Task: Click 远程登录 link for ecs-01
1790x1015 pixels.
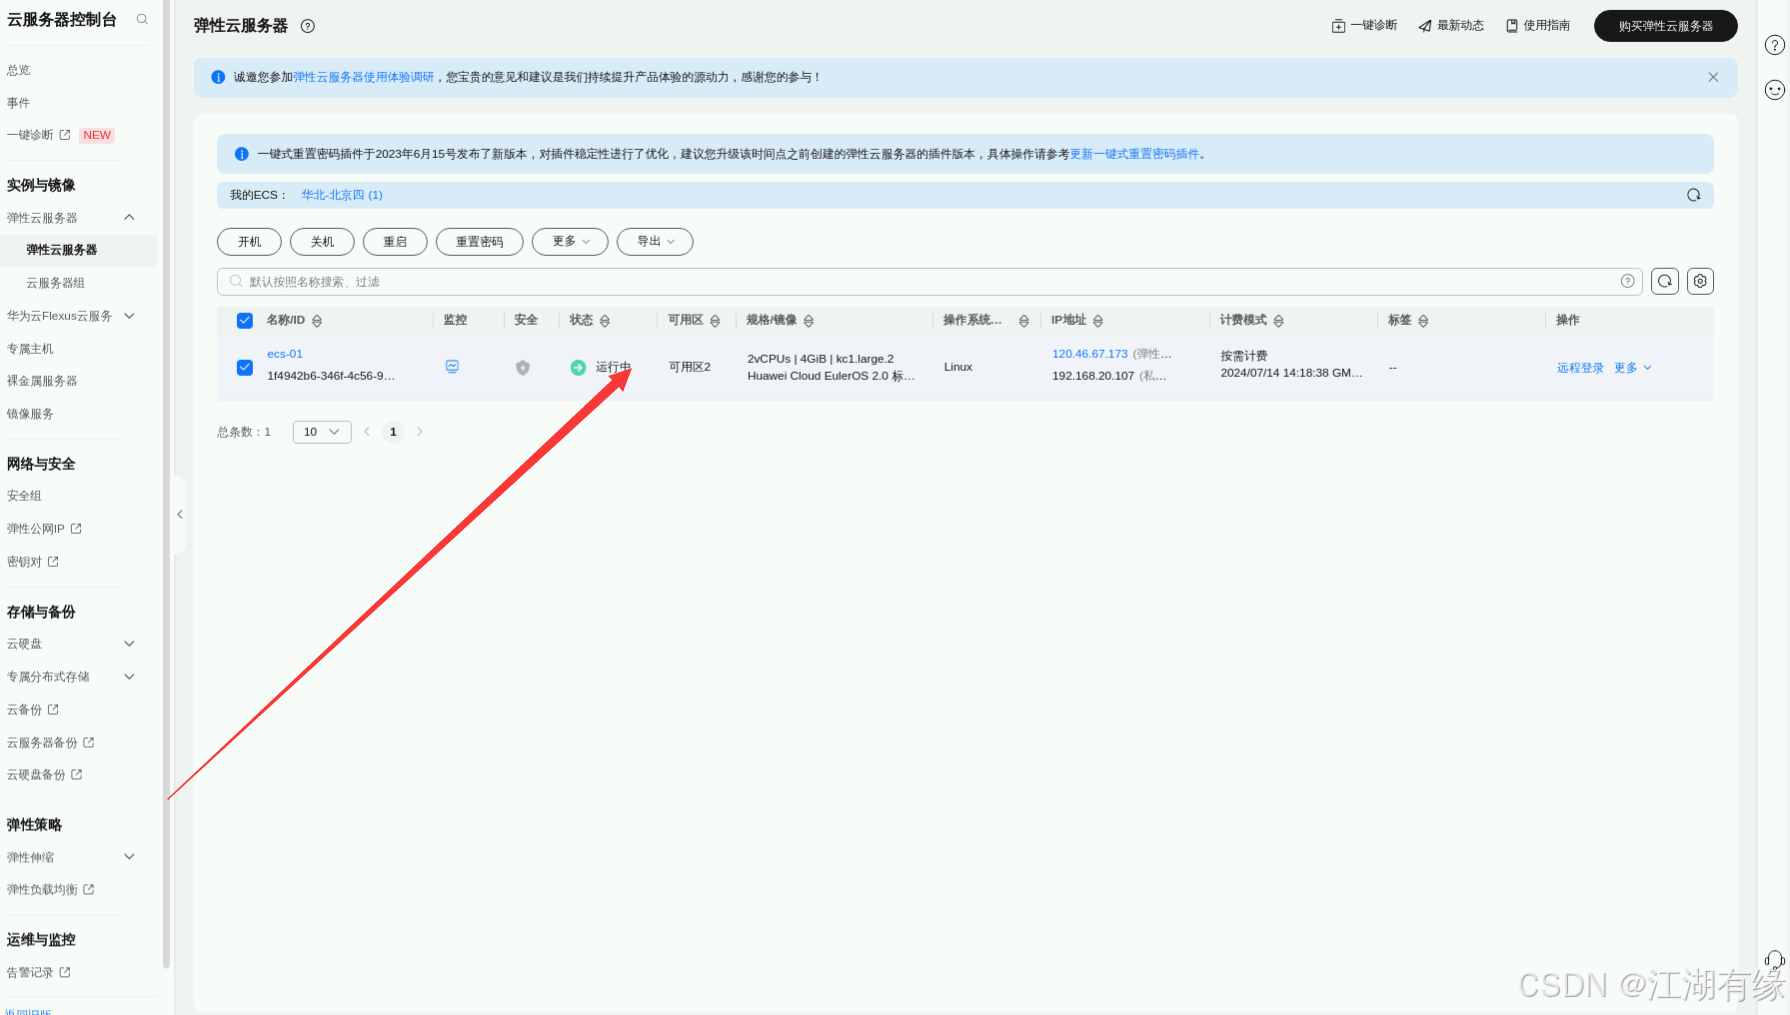Action: click(x=1580, y=368)
